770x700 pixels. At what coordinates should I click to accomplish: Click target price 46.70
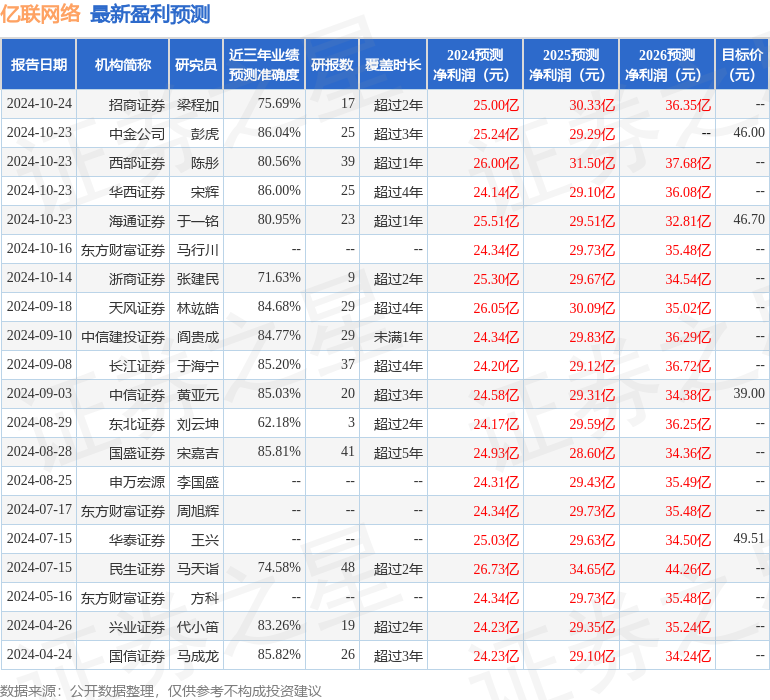pyautogui.click(x=749, y=220)
